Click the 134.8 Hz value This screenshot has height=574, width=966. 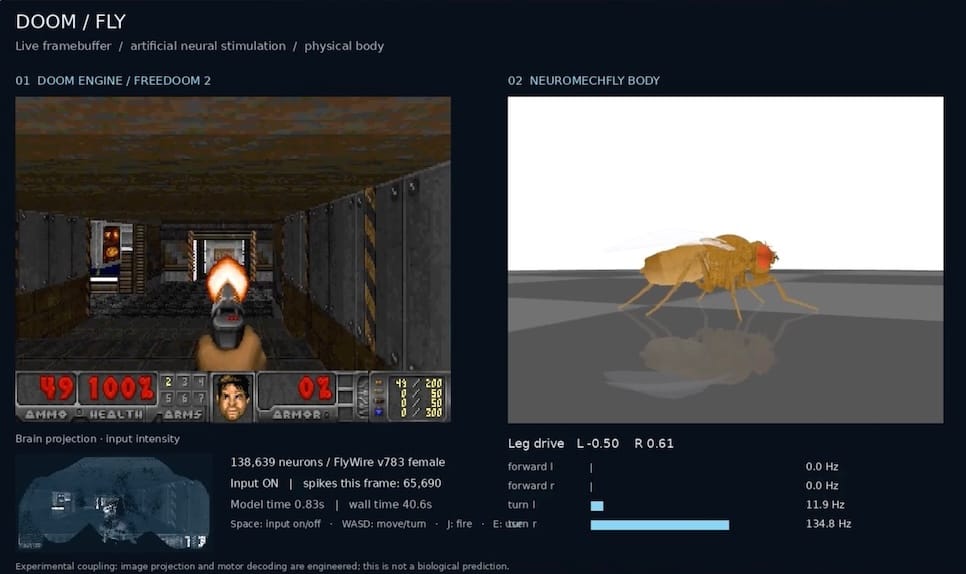829,524
